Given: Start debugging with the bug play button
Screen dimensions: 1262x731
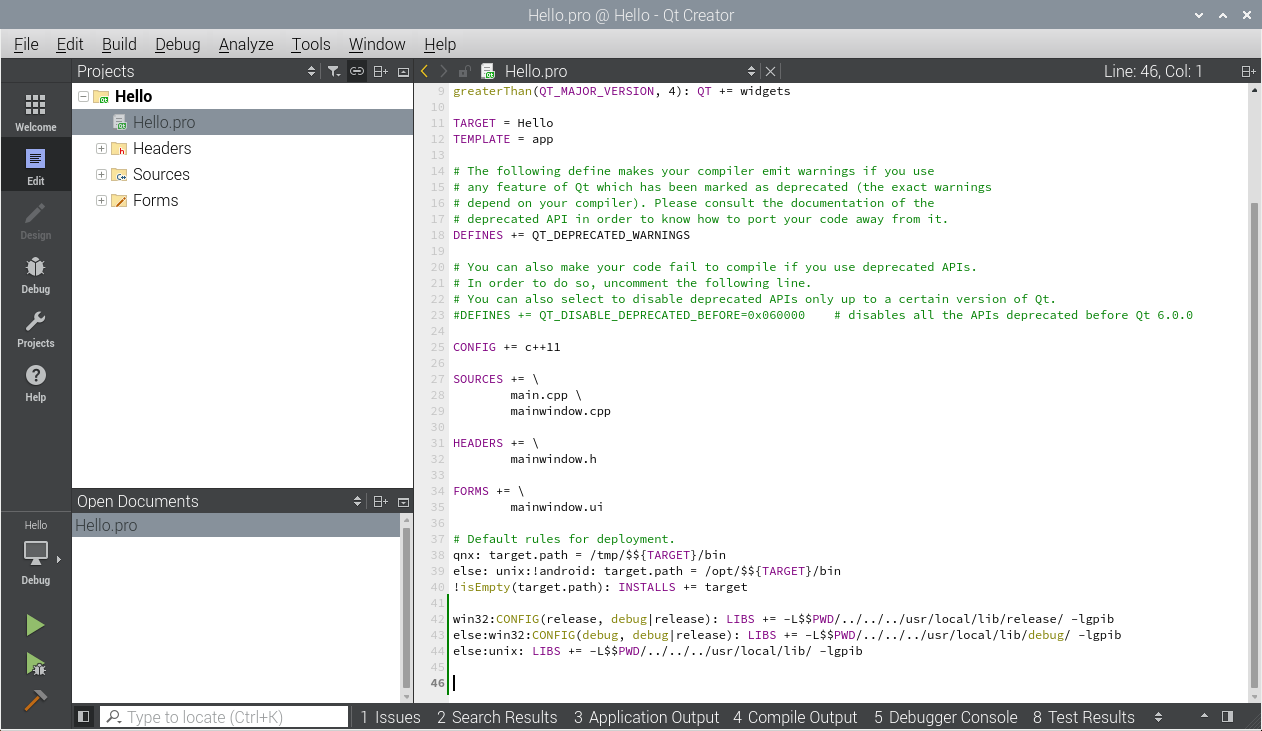Looking at the screenshot, I should point(35,663).
